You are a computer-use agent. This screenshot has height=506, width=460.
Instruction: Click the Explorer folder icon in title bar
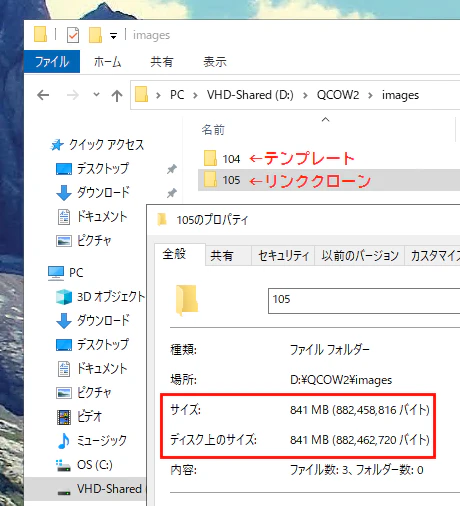coord(40,35)
